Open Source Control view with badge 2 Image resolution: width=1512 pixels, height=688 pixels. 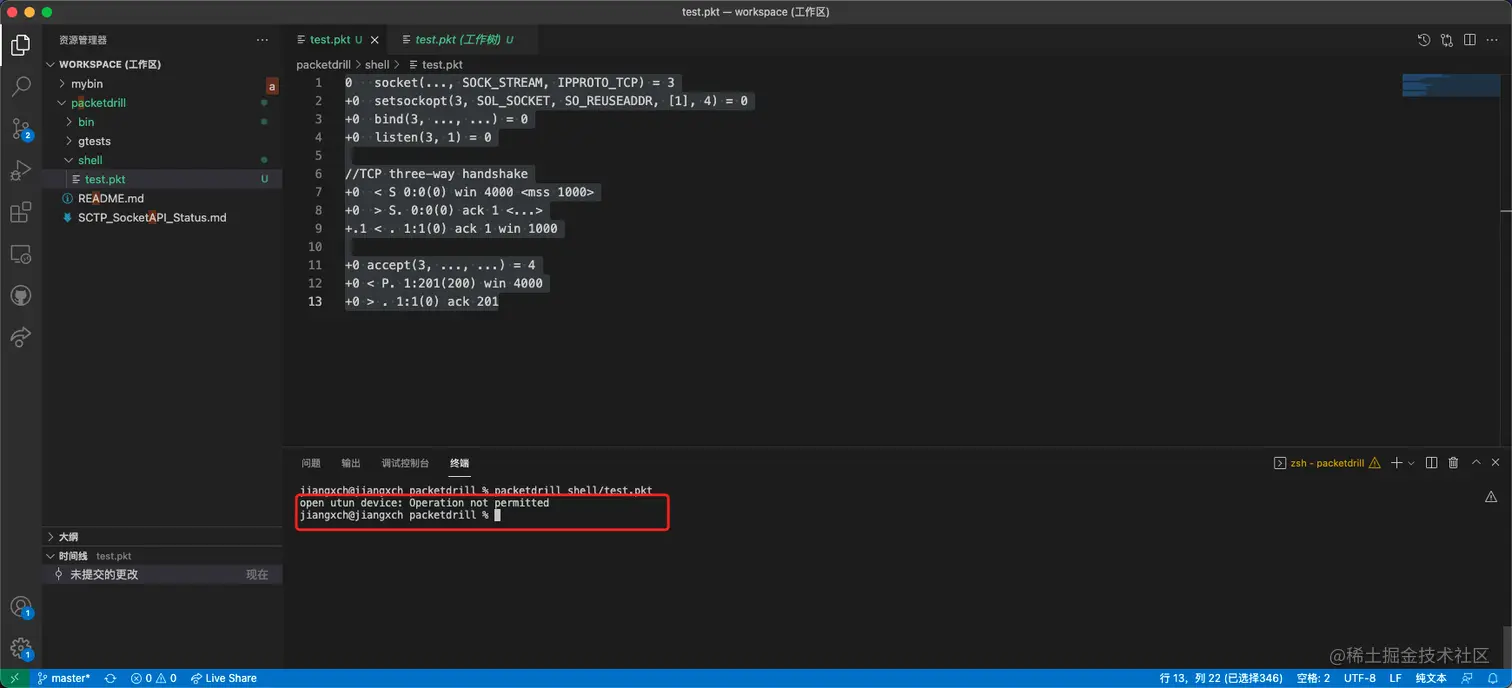click(x=20, y=128)
